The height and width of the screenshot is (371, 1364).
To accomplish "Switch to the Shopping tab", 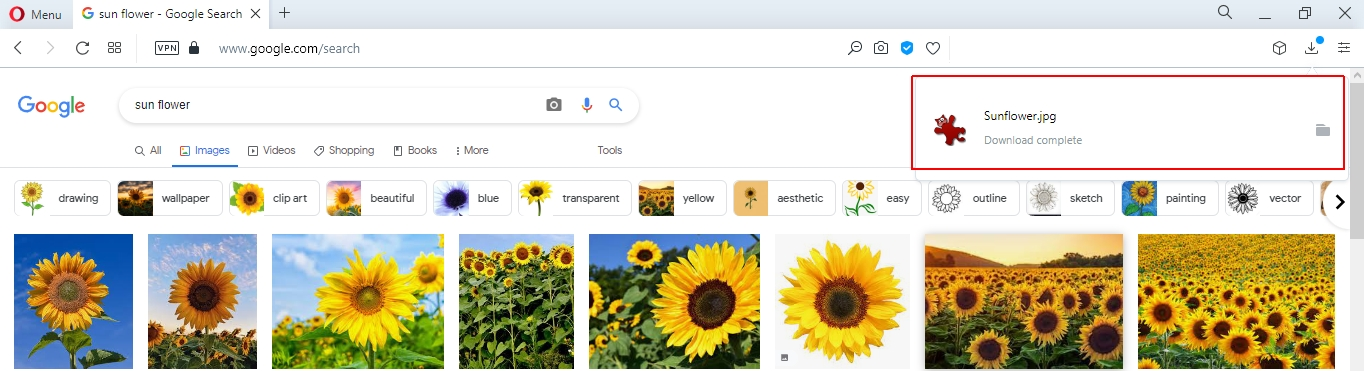I will 344,151.
